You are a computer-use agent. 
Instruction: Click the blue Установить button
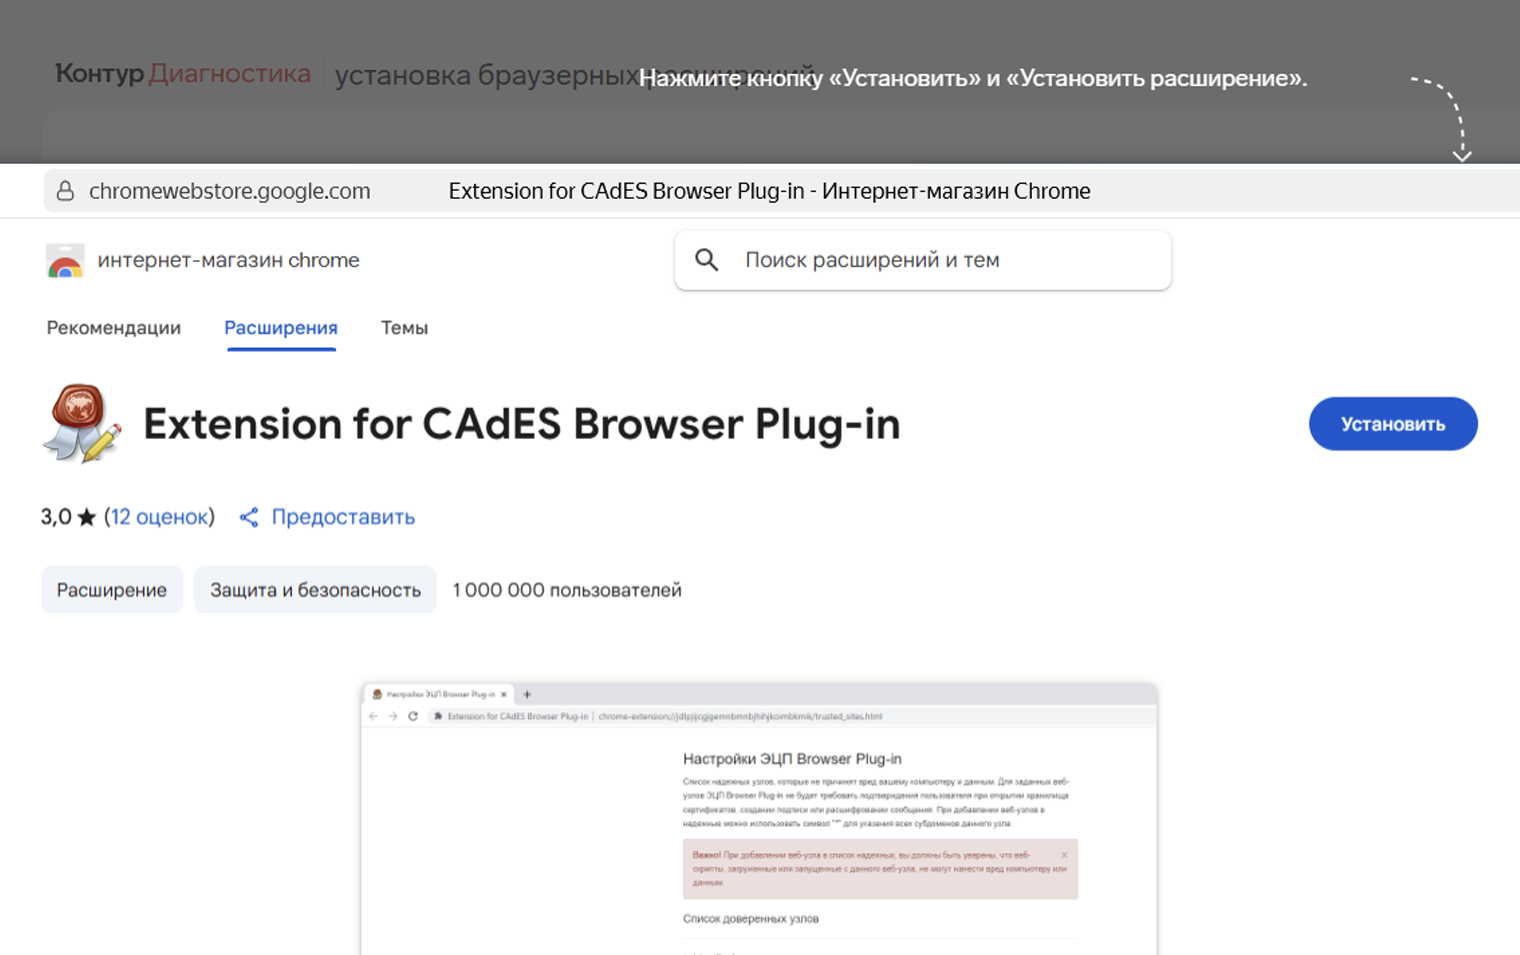coord(1392,424)
